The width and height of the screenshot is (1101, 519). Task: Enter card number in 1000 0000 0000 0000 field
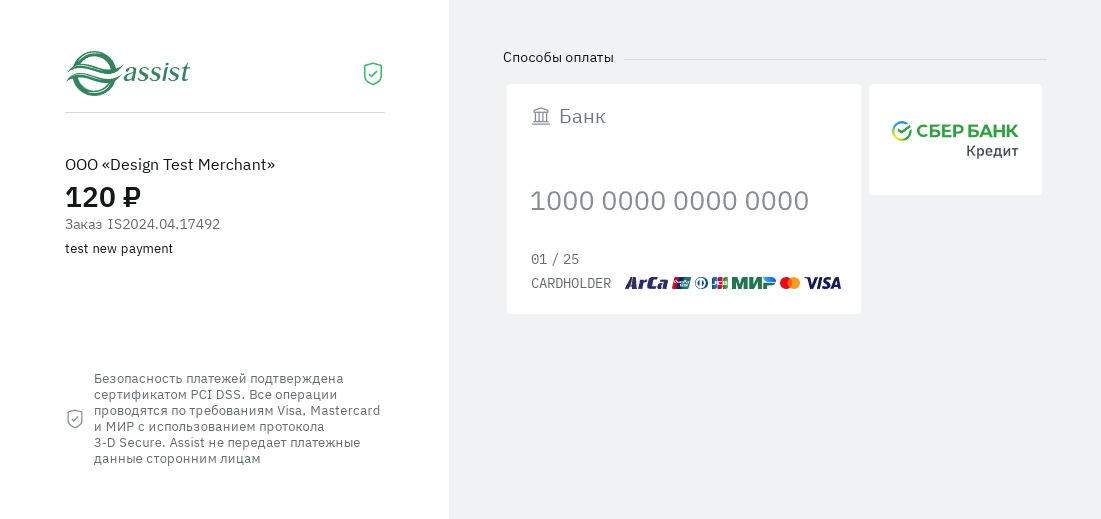[669, 201]
